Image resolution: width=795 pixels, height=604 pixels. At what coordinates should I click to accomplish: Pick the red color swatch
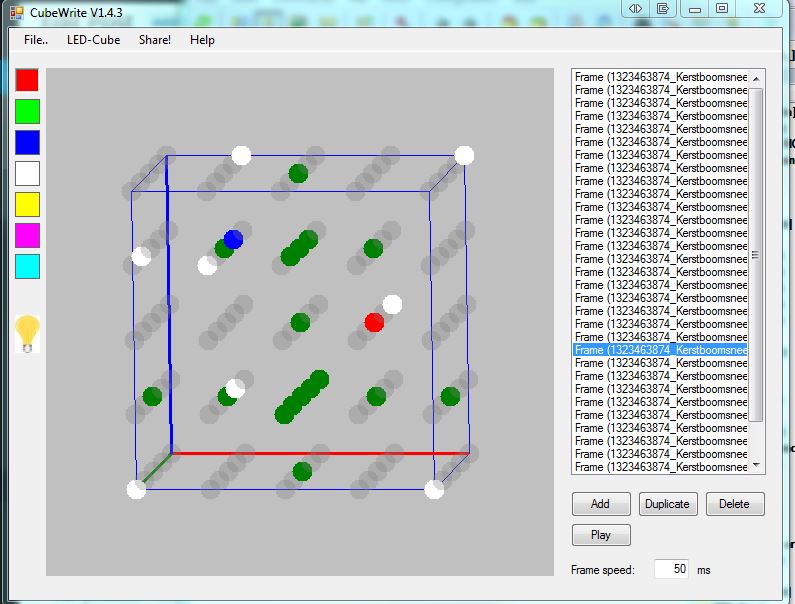point(27,80)
